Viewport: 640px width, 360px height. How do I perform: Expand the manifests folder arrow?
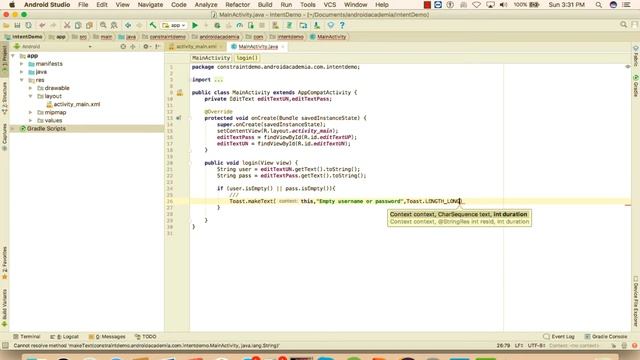(22, 64)
